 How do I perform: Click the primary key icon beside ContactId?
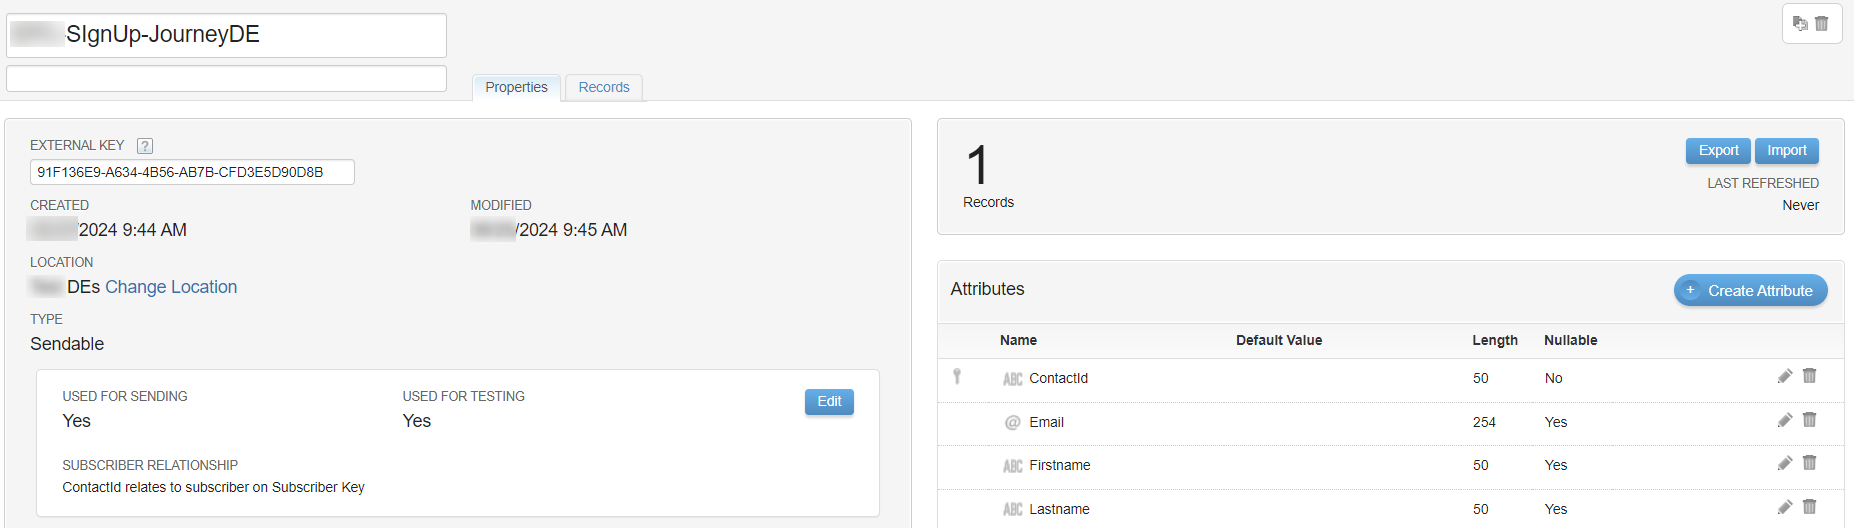[x=957, y=376]
